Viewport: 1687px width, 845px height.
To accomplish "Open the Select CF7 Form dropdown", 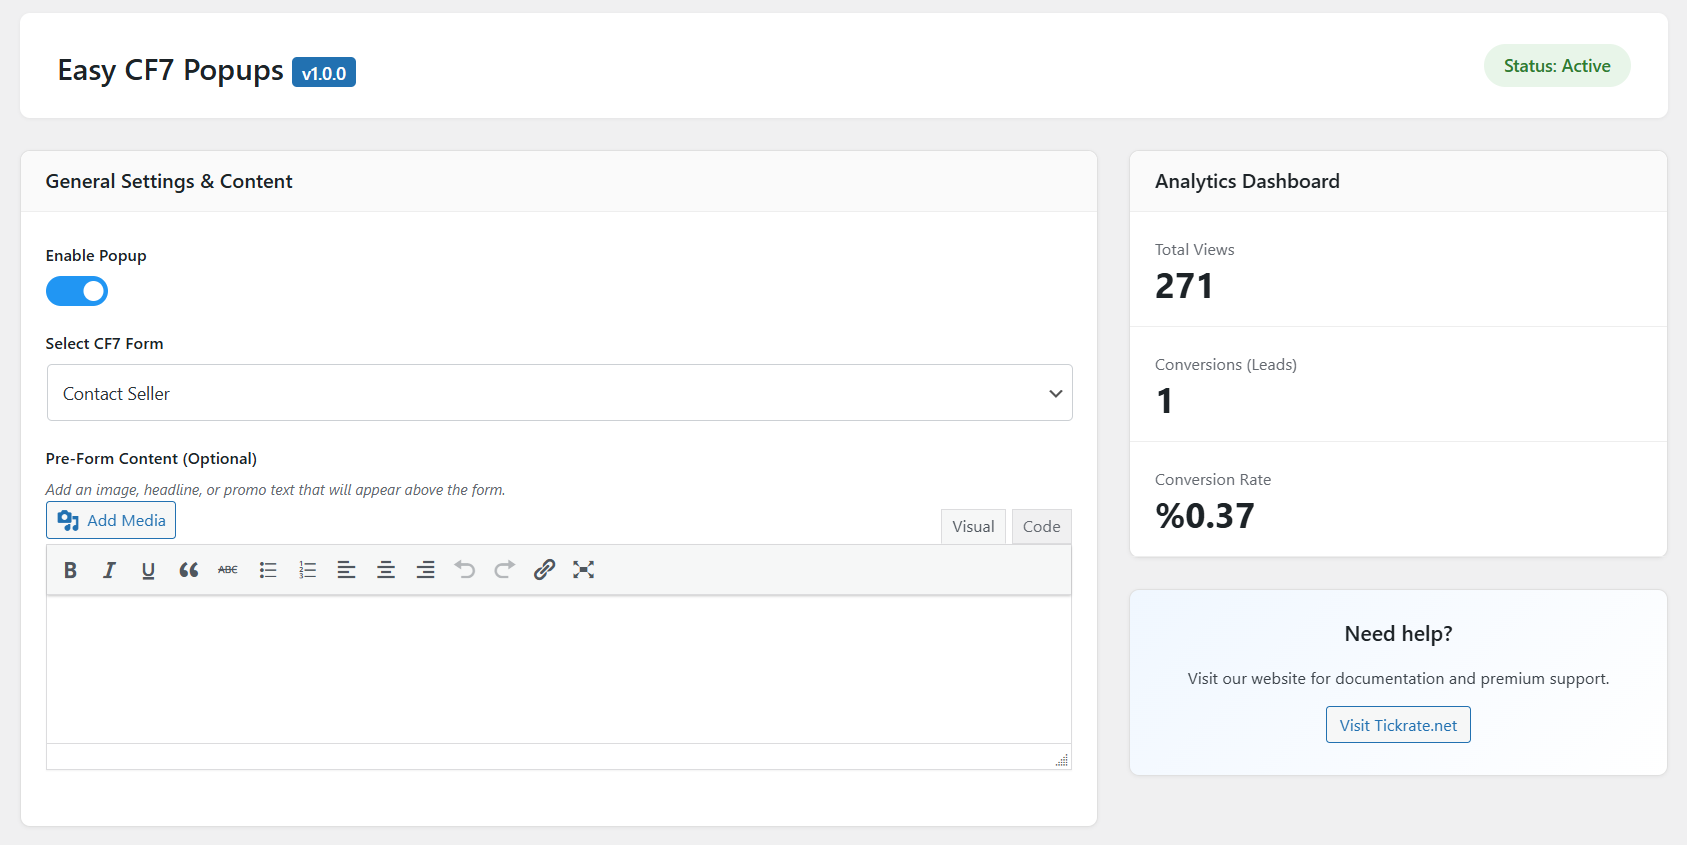I will [x=559, y=393].
